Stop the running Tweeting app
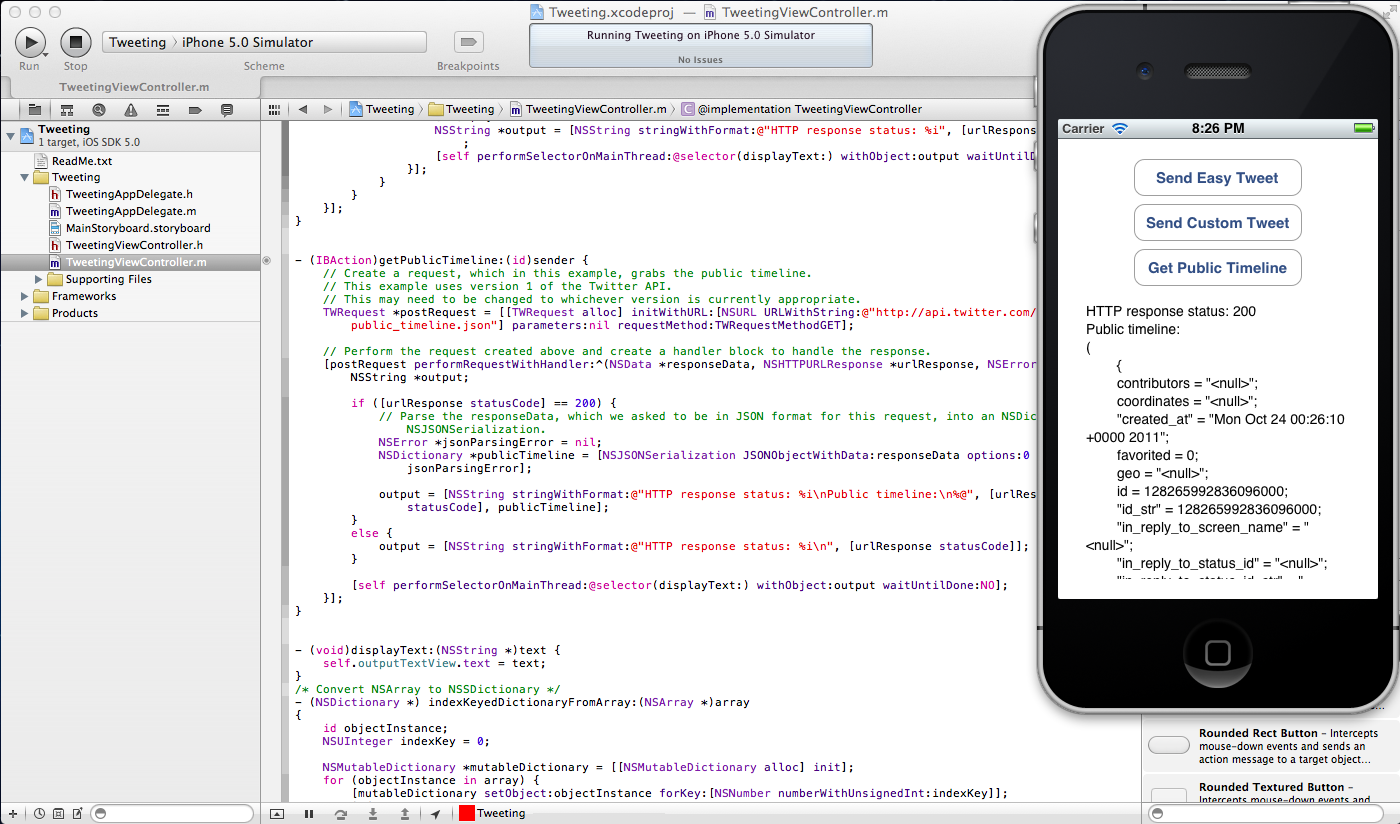The image size is (1400, 824). pos(76,42)
